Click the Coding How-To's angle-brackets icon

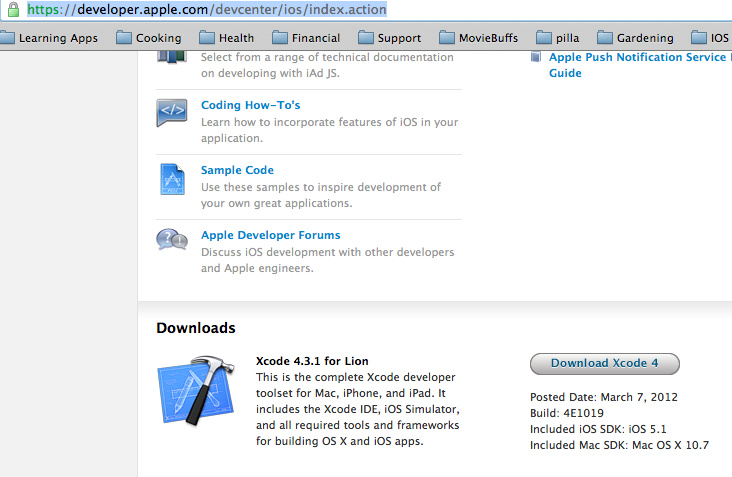[171, 113]
